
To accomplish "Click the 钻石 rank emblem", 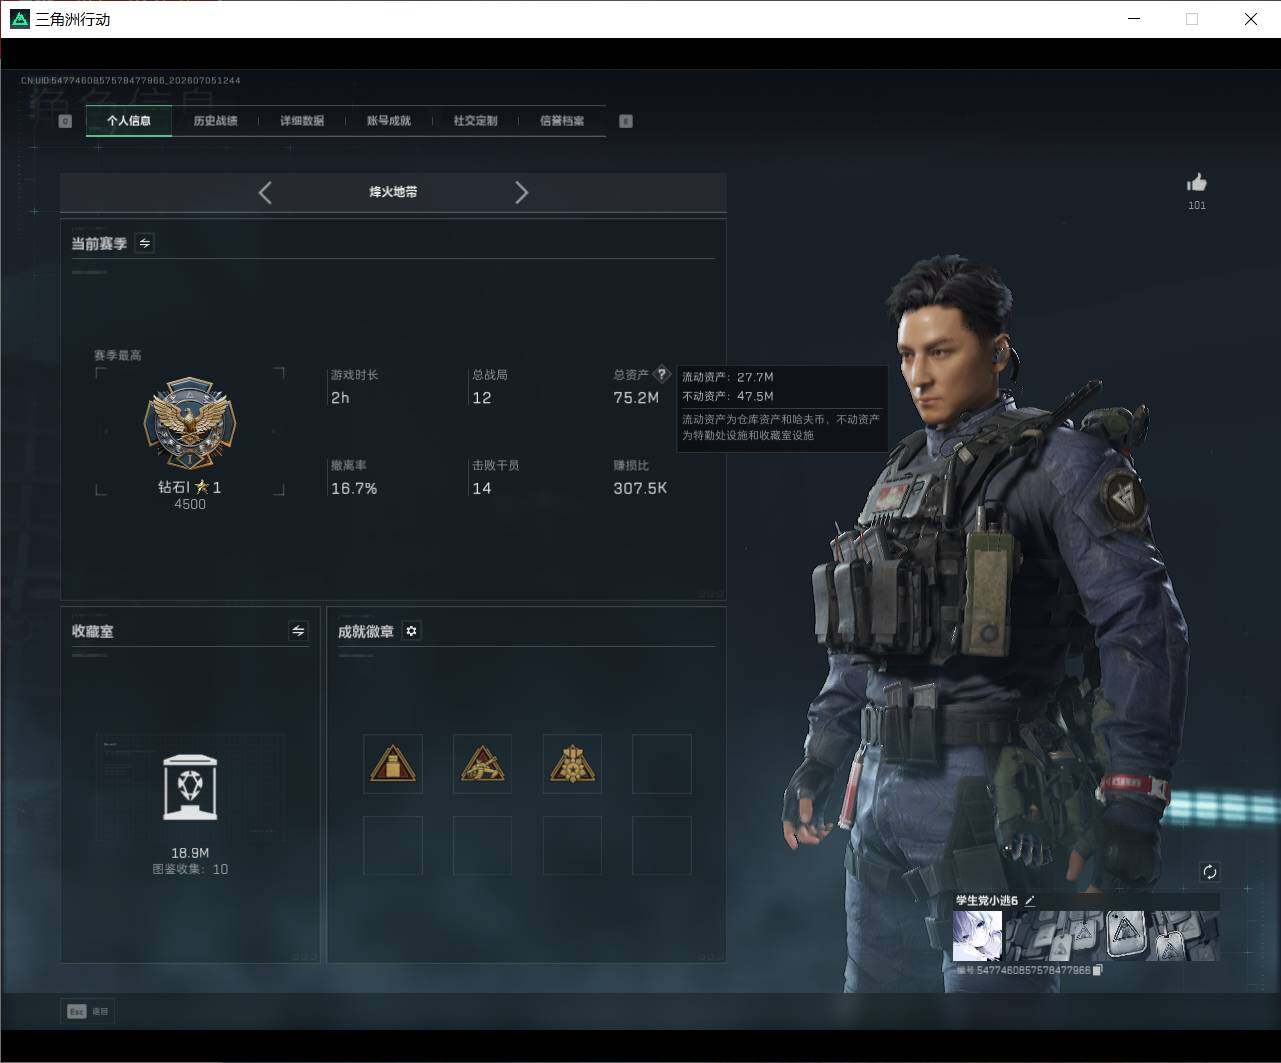I will pos(190,424).
